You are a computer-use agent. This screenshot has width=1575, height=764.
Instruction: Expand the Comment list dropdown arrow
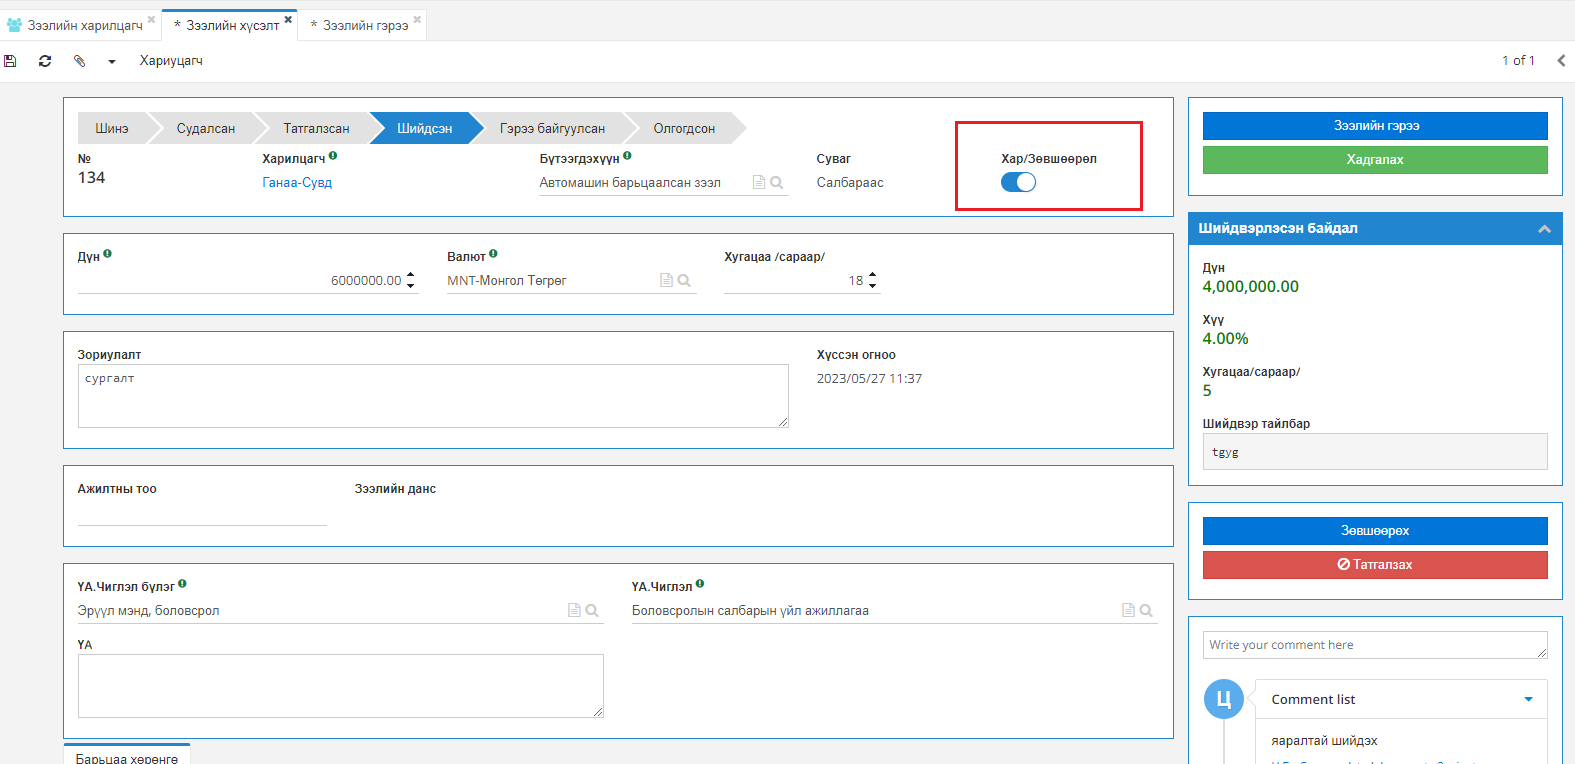click(x=1528, y=699)
